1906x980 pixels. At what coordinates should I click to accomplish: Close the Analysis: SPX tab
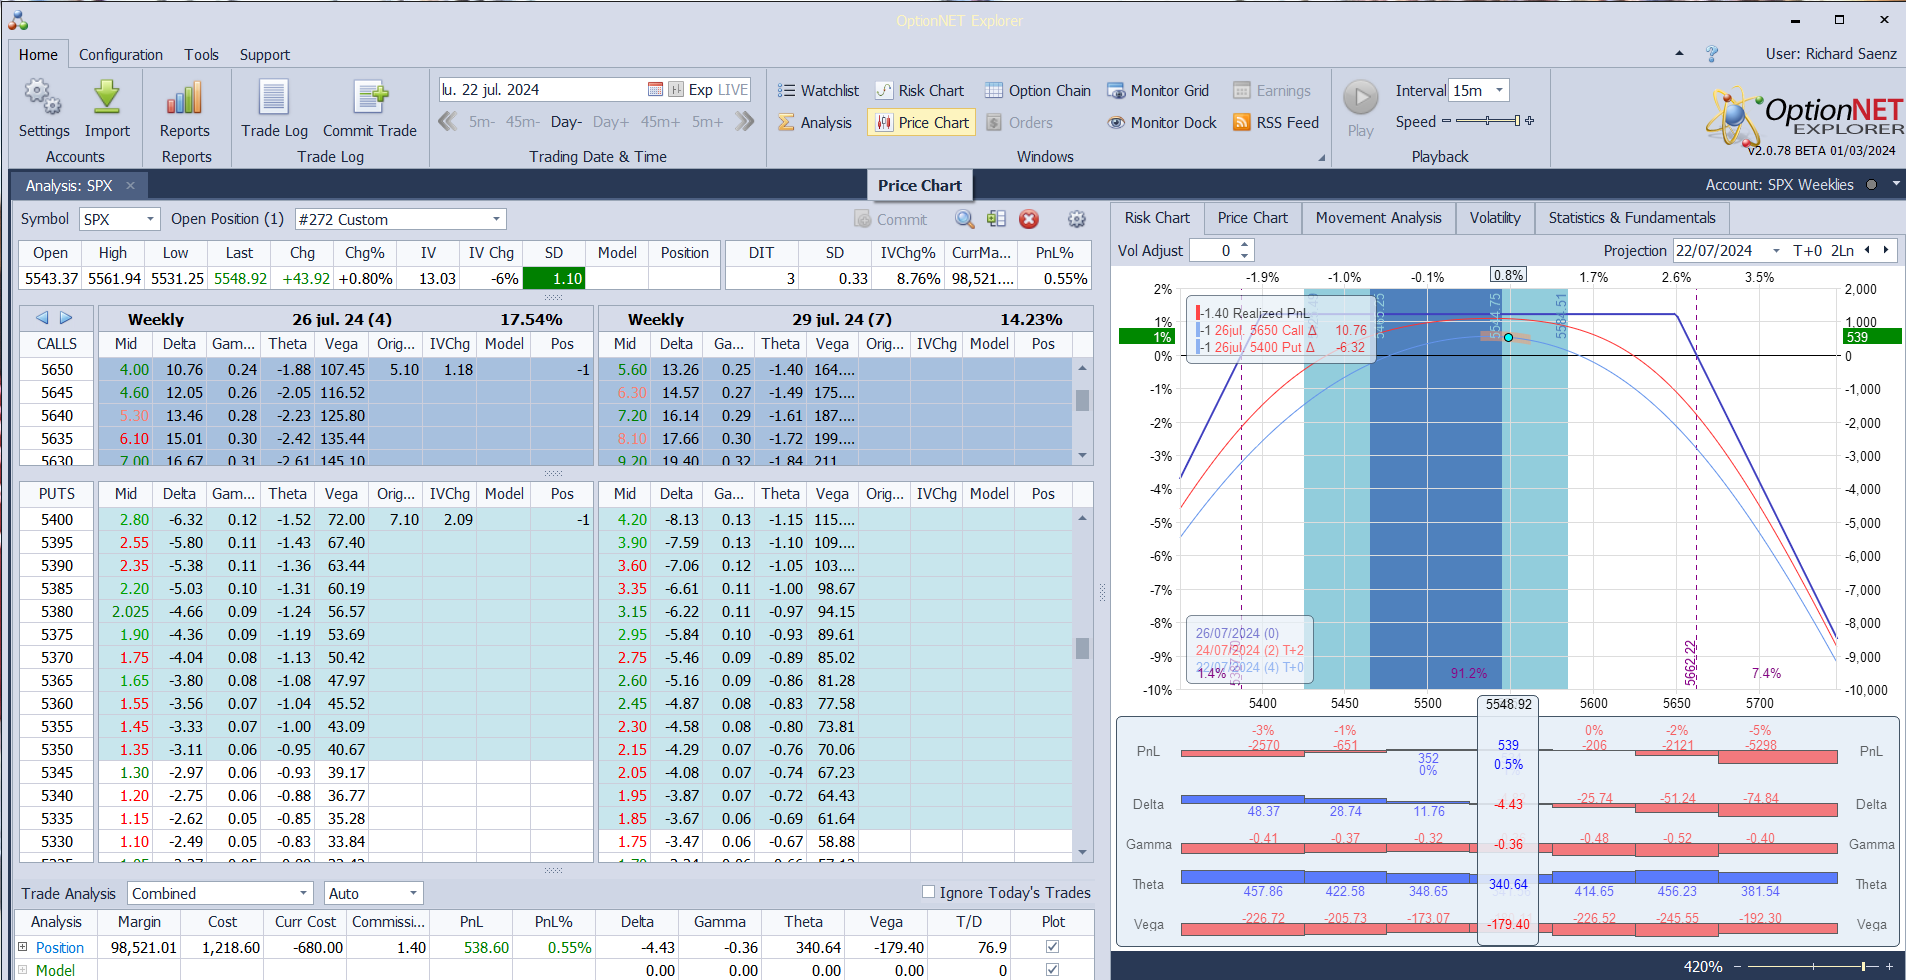130,186
